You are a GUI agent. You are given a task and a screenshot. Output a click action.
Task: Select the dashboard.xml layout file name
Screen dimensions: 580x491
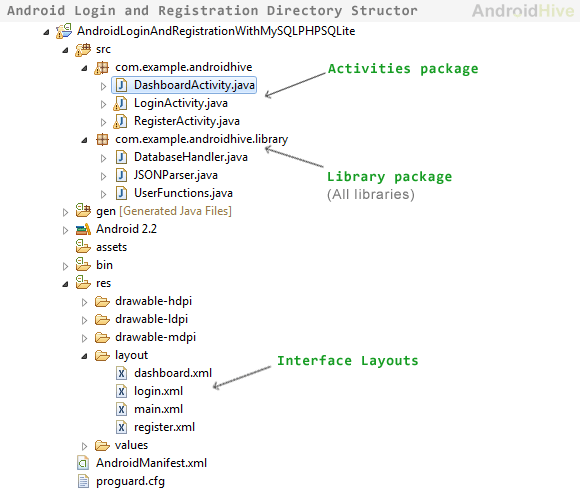[173, 373]
